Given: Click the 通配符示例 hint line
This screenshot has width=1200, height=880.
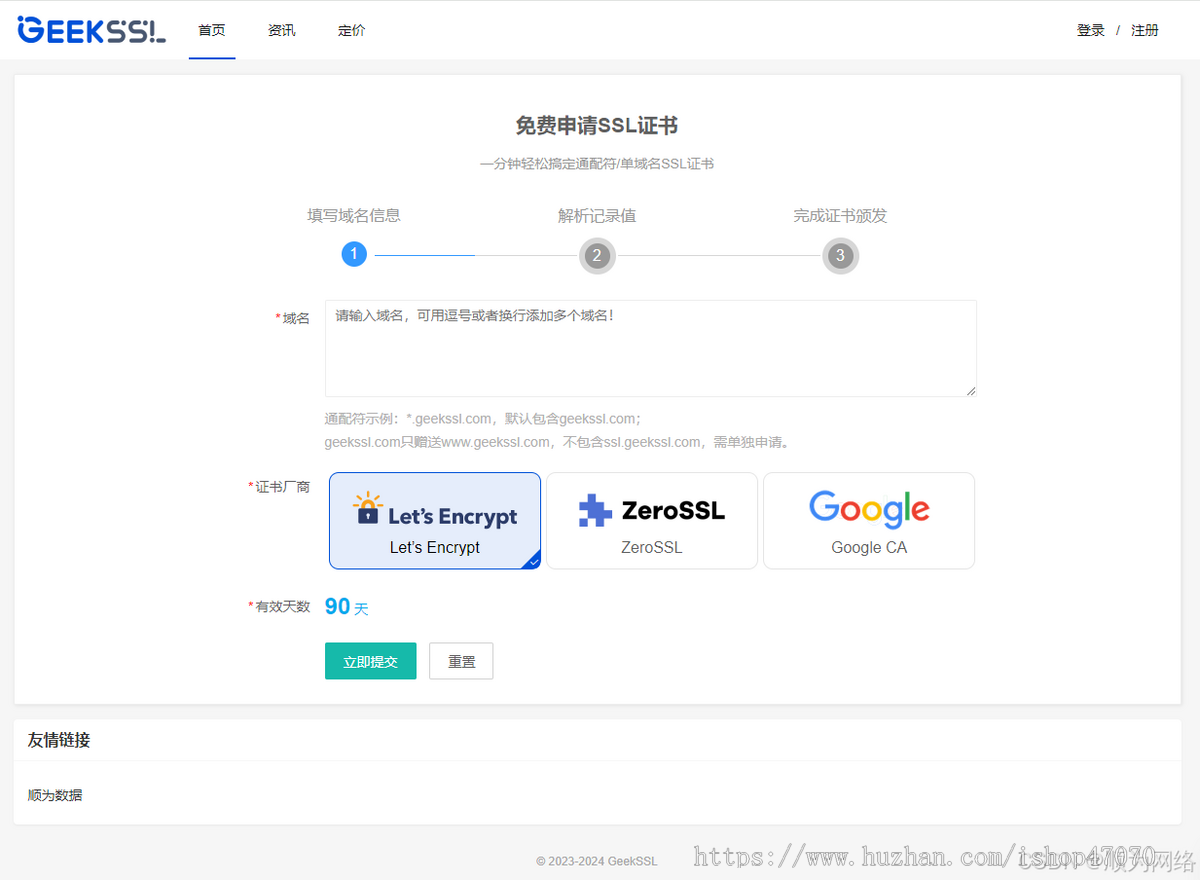Looking at the screenshot, I should (x=483, y=418).
